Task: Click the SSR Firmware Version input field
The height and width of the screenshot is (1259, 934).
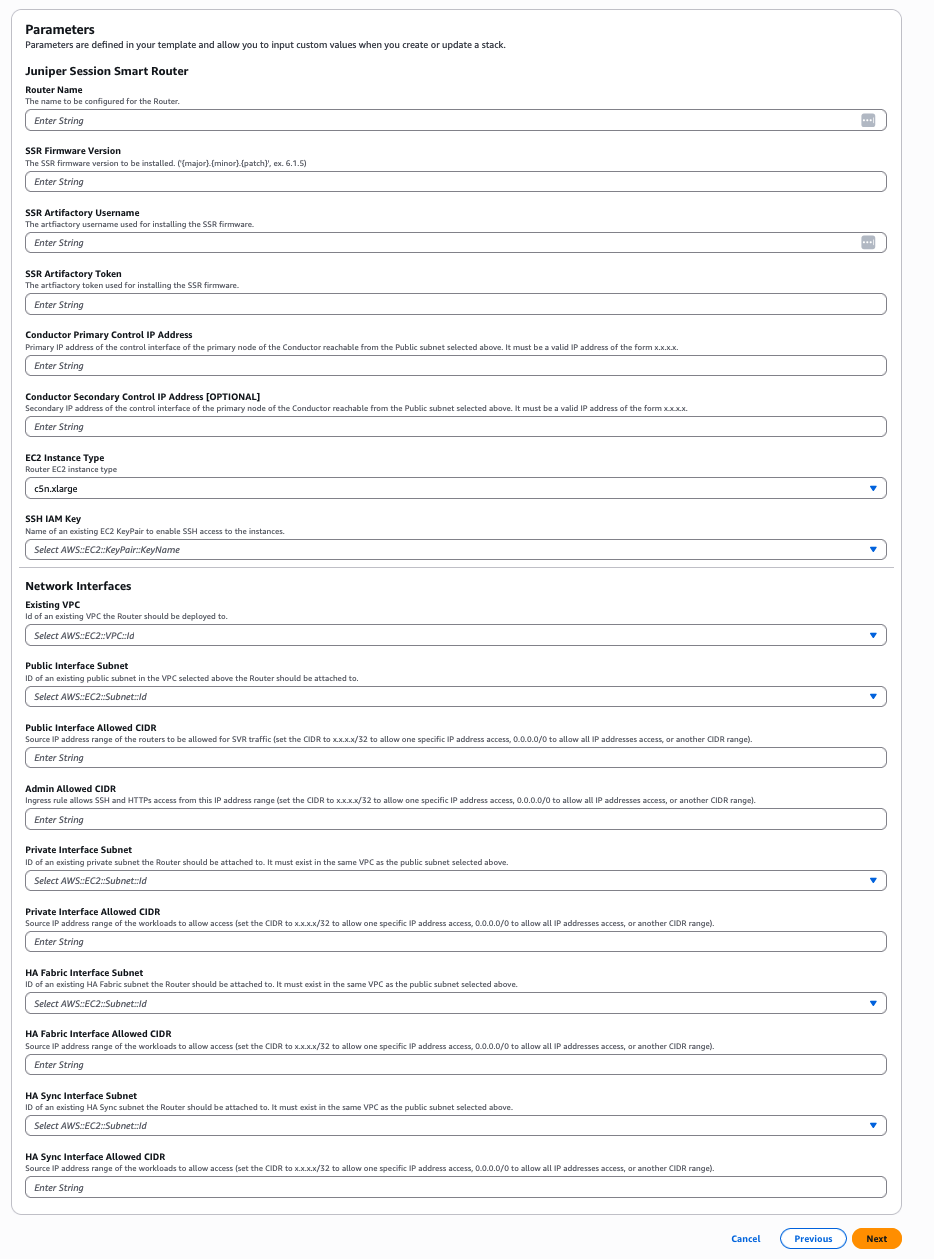Action: 456,181
